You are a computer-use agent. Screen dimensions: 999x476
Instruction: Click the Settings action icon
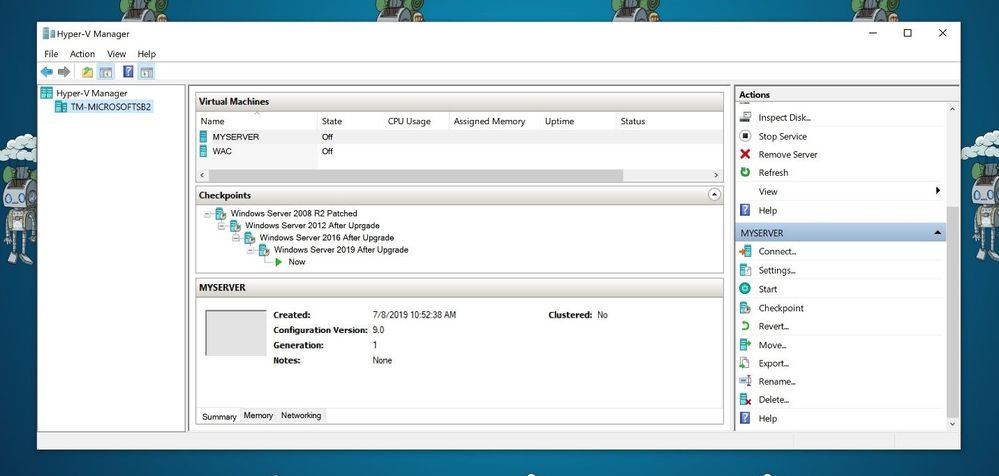[745, 270]
